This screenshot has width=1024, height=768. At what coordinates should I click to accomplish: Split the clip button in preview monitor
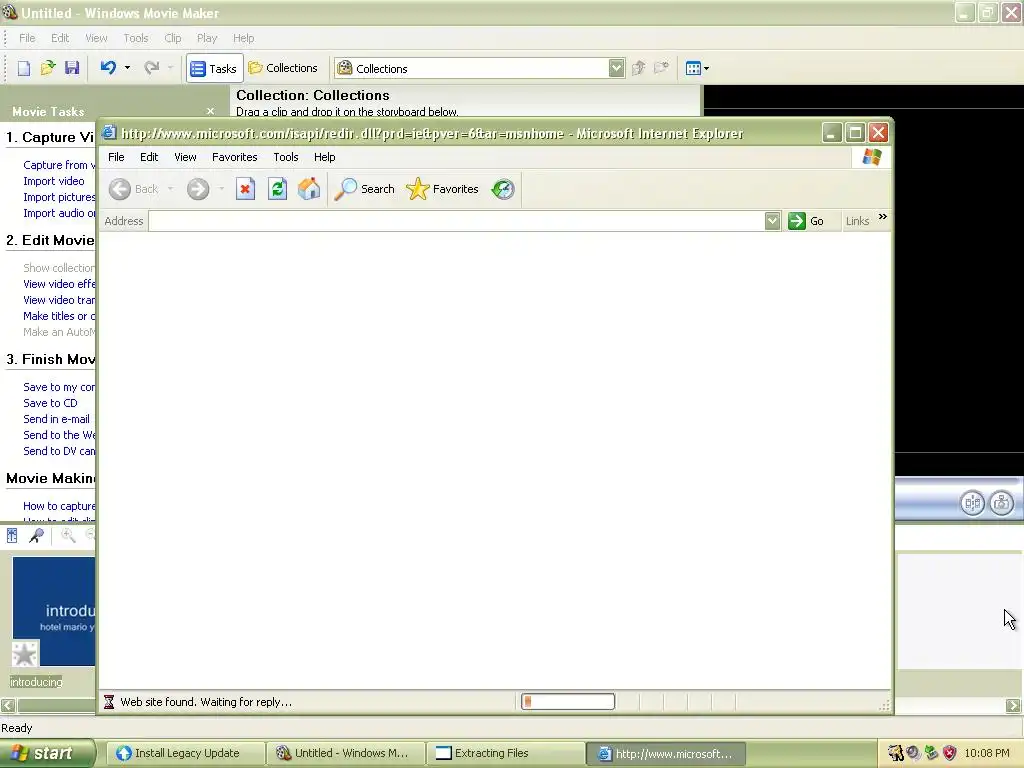pos(972,503)
